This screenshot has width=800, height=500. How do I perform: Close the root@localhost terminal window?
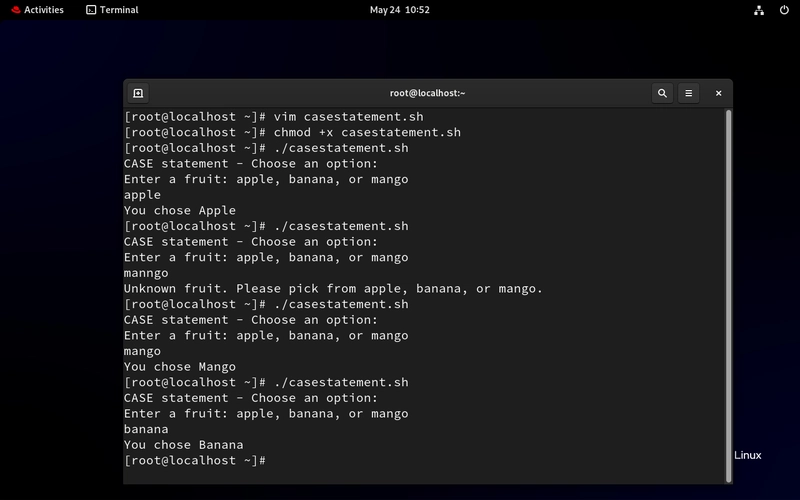click(x=718, y=93)
